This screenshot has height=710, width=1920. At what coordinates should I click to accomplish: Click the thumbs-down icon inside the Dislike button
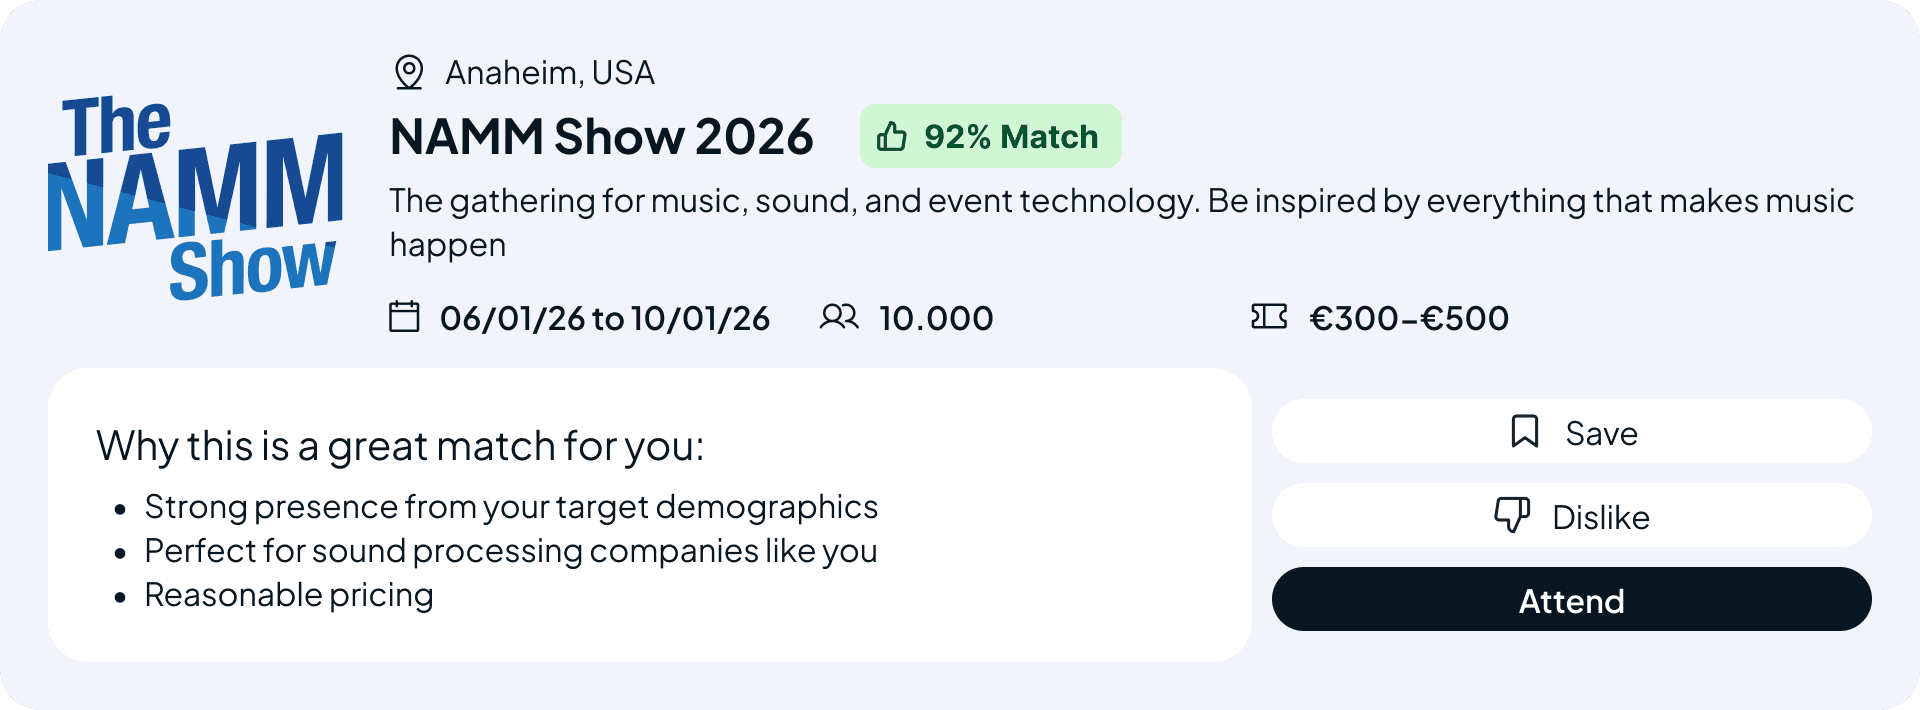click(1510, 515)
